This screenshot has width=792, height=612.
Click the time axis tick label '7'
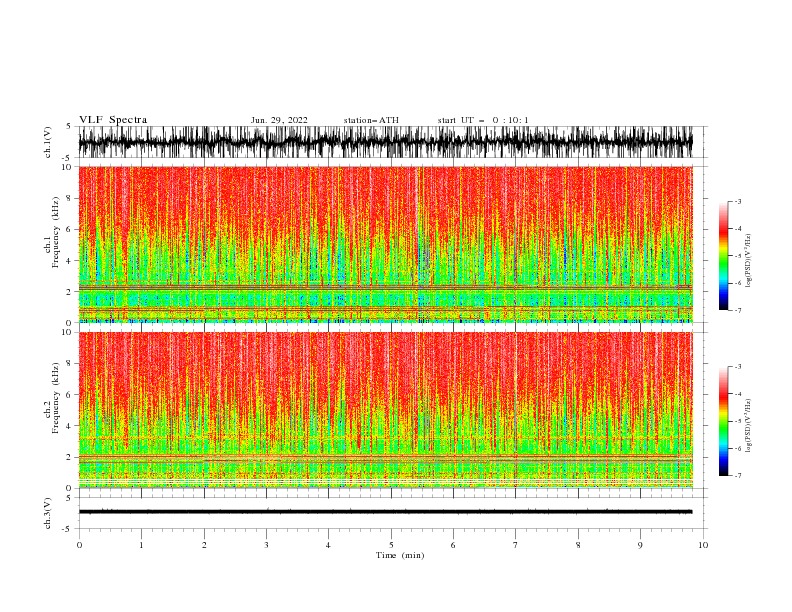516,545
